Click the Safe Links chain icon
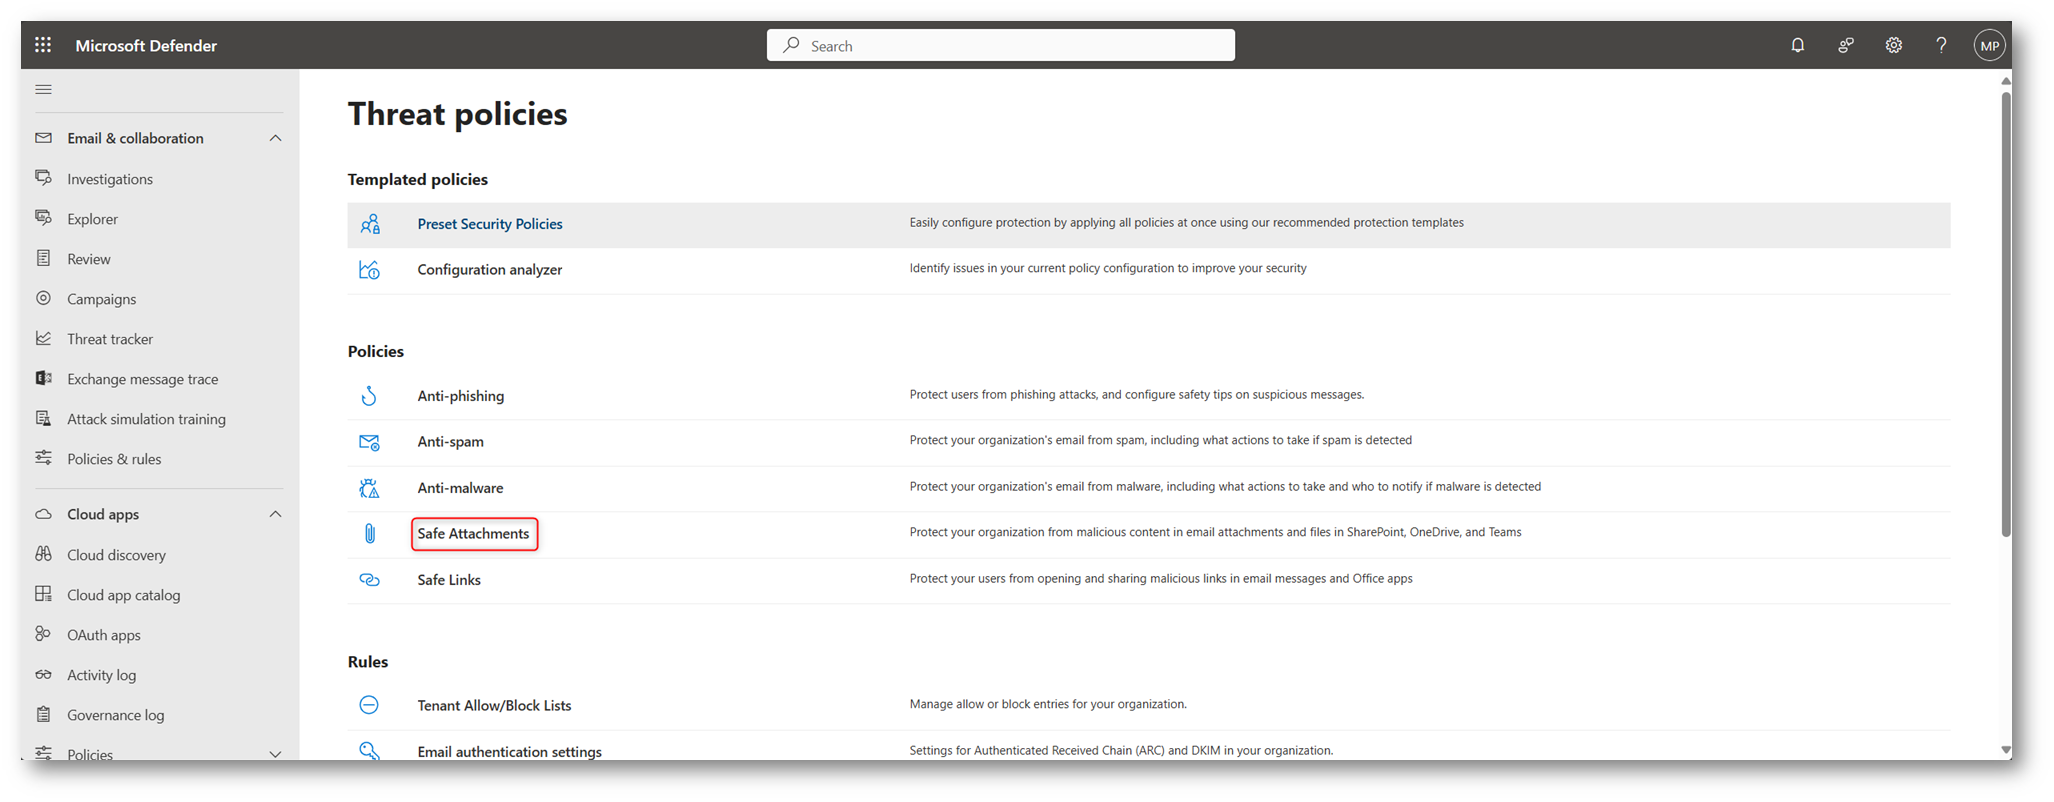 369,580
